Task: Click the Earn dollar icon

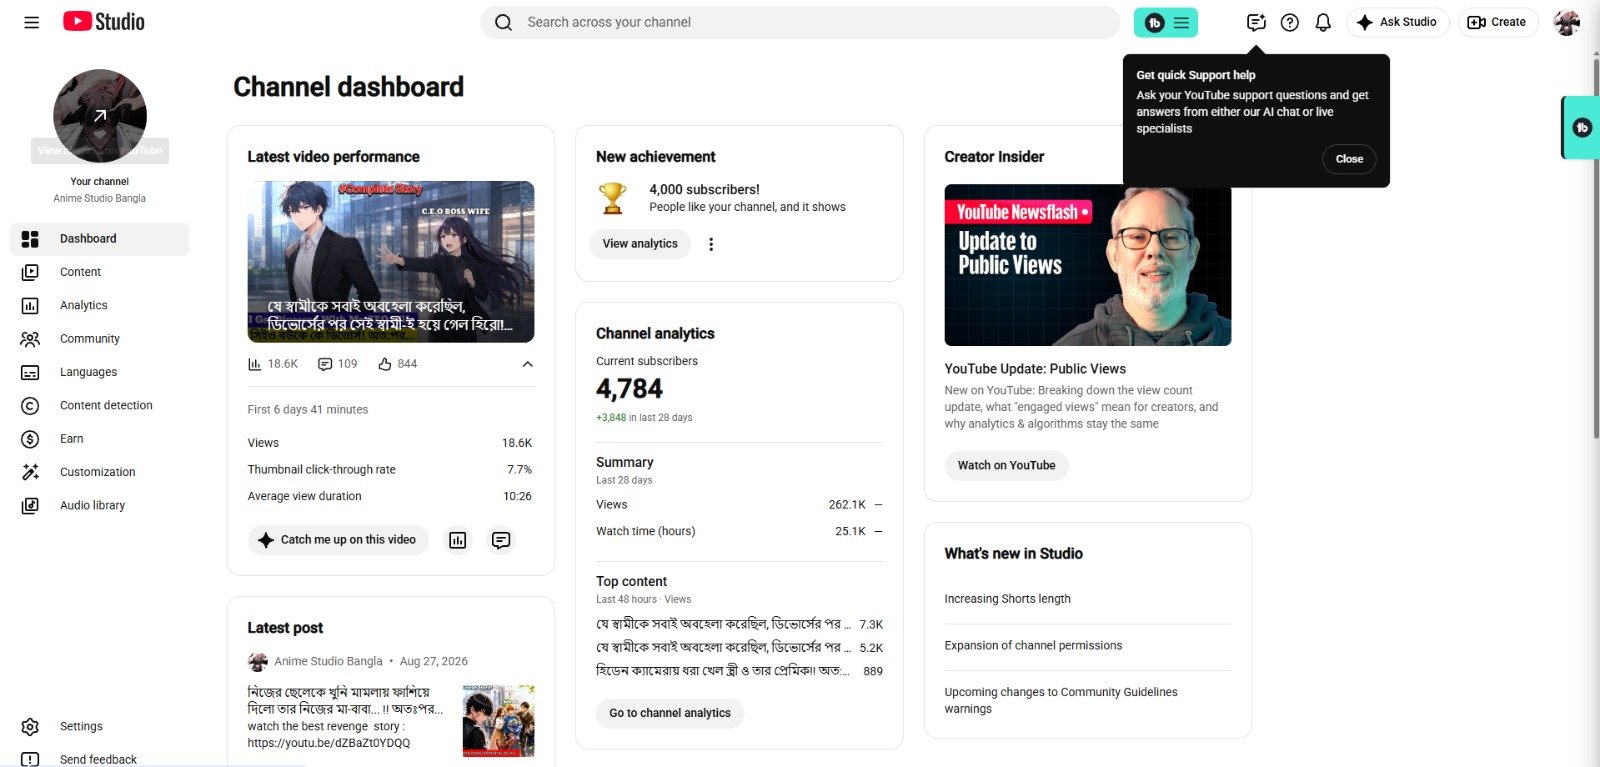Action: pos(30,439)
